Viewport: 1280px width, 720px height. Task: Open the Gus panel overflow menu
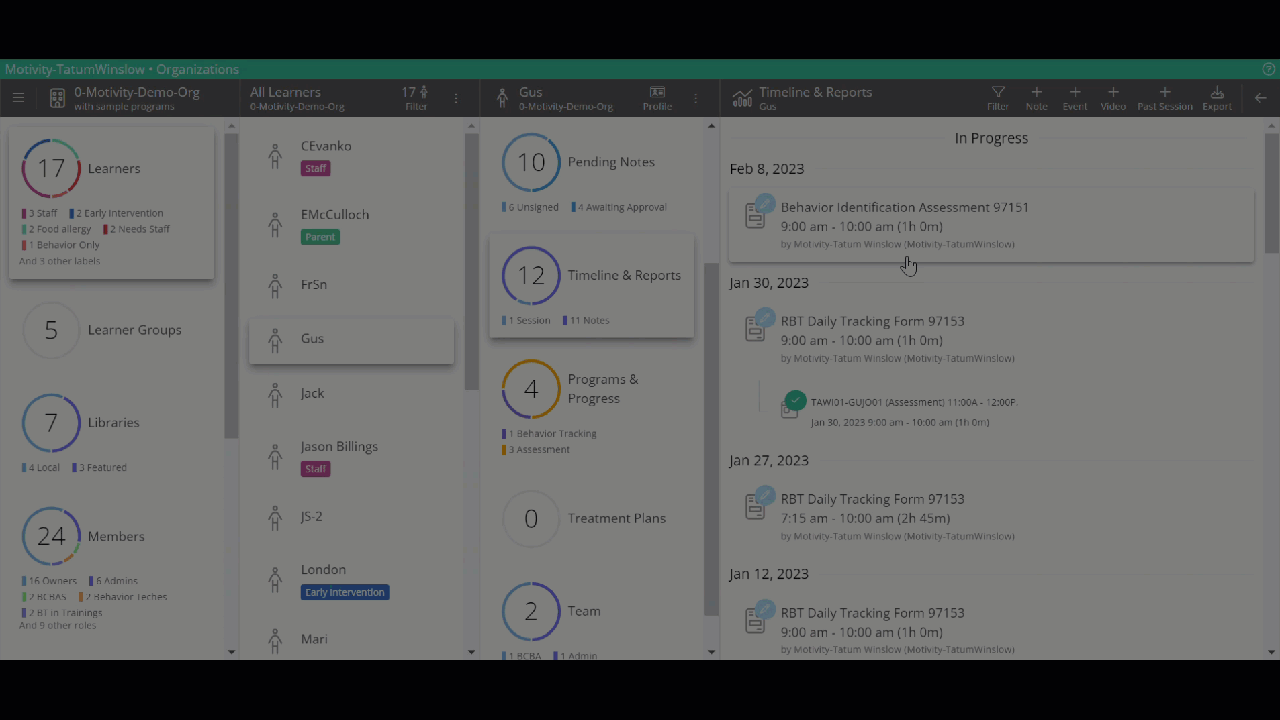pos(696,98)
